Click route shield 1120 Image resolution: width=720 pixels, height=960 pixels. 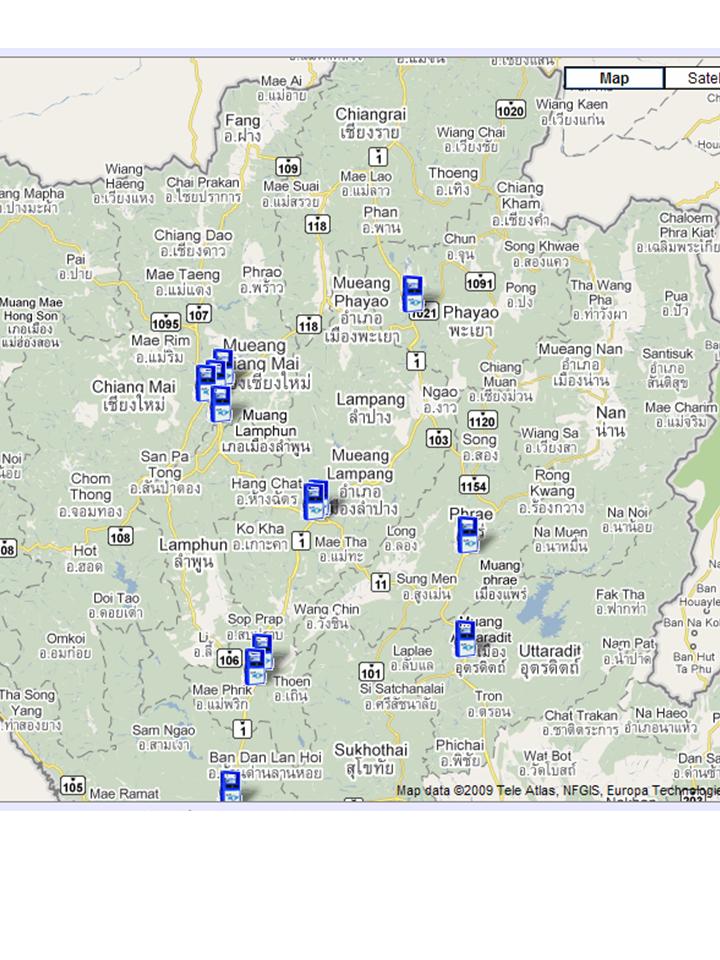tap(482, 420)
